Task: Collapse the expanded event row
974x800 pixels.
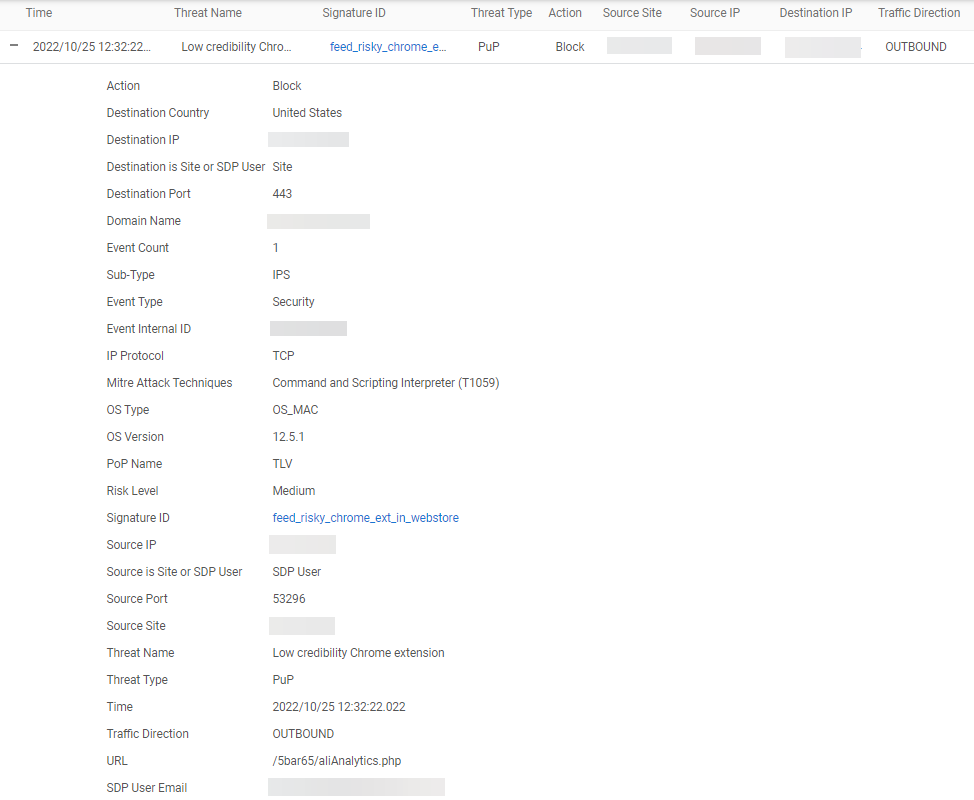Action: point(14,46)
